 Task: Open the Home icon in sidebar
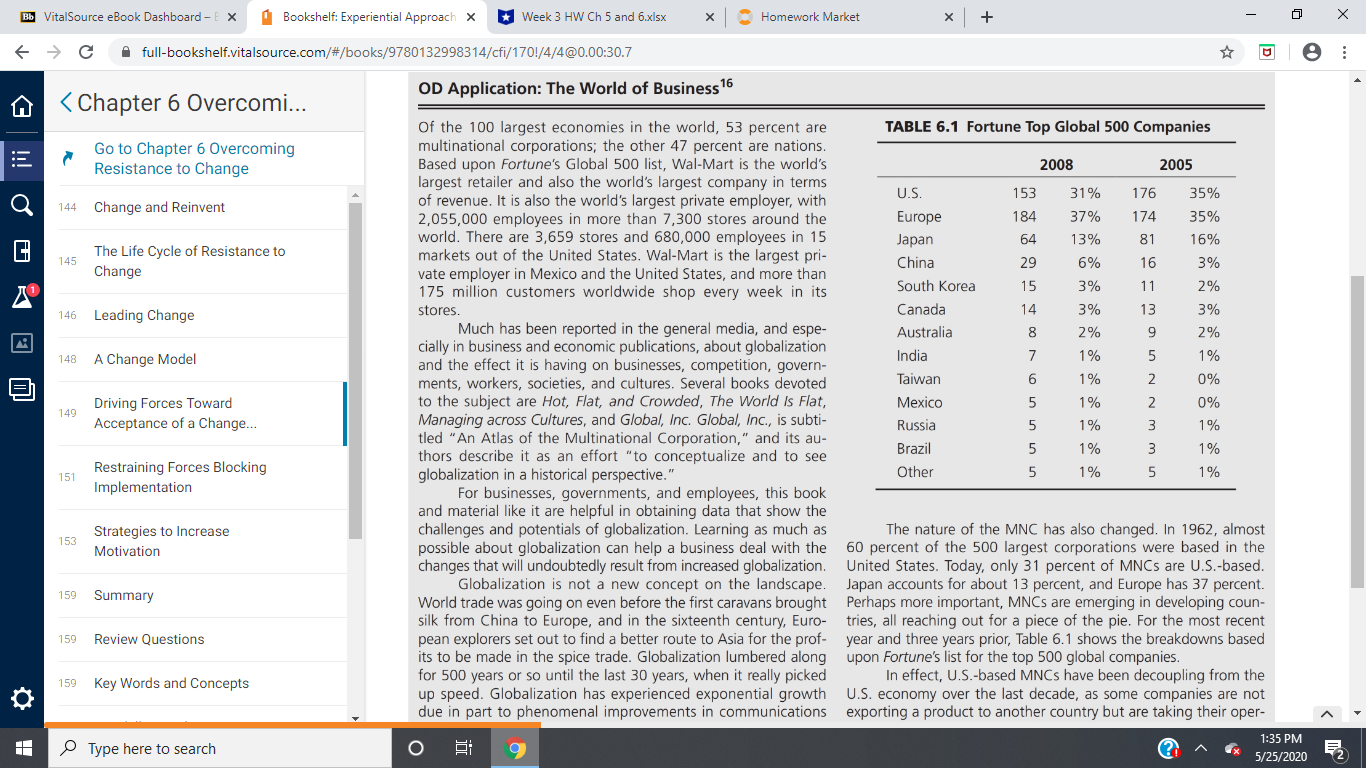click(22, 107)
